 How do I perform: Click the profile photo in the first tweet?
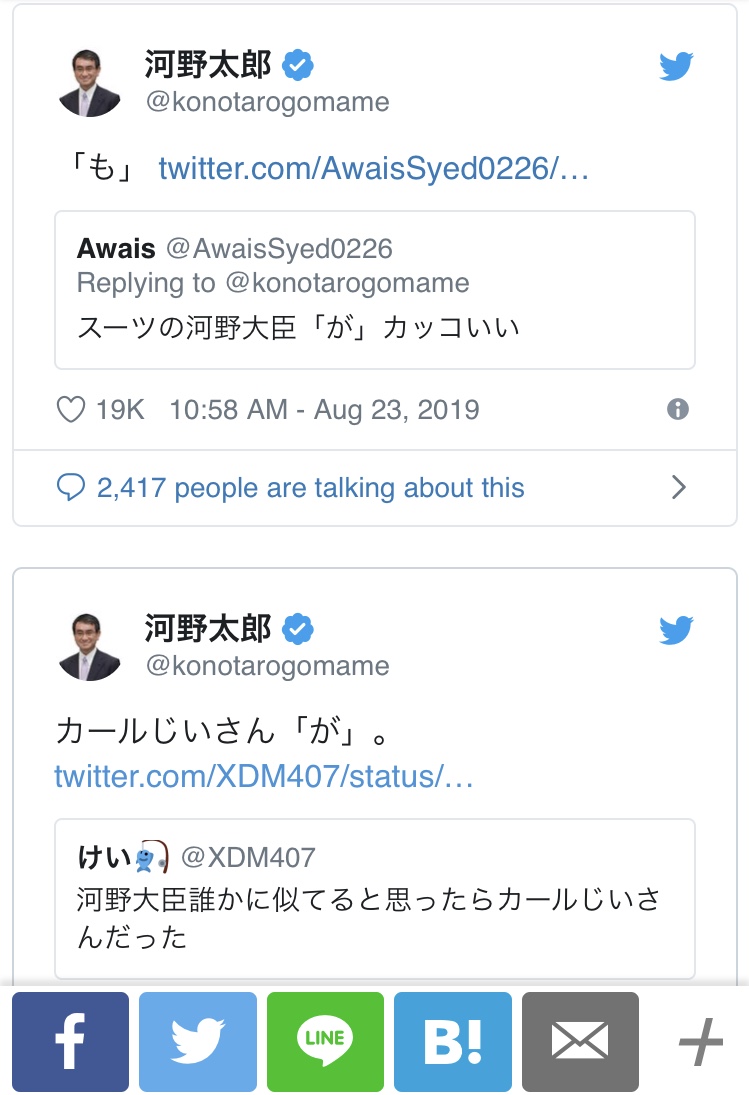point(89,83)
